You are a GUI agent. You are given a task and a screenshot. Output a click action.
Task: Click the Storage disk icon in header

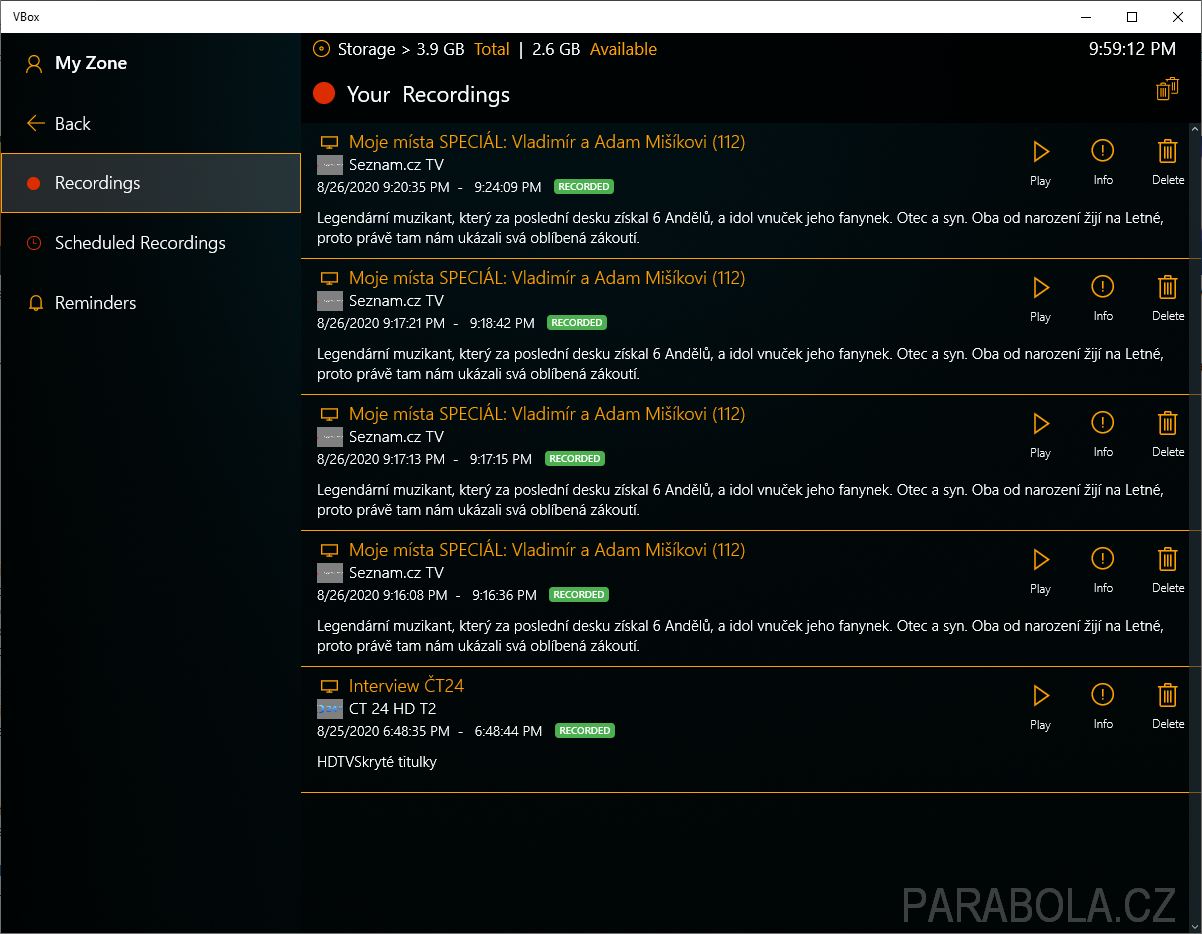pyautogui.click(x=321, y=49)
